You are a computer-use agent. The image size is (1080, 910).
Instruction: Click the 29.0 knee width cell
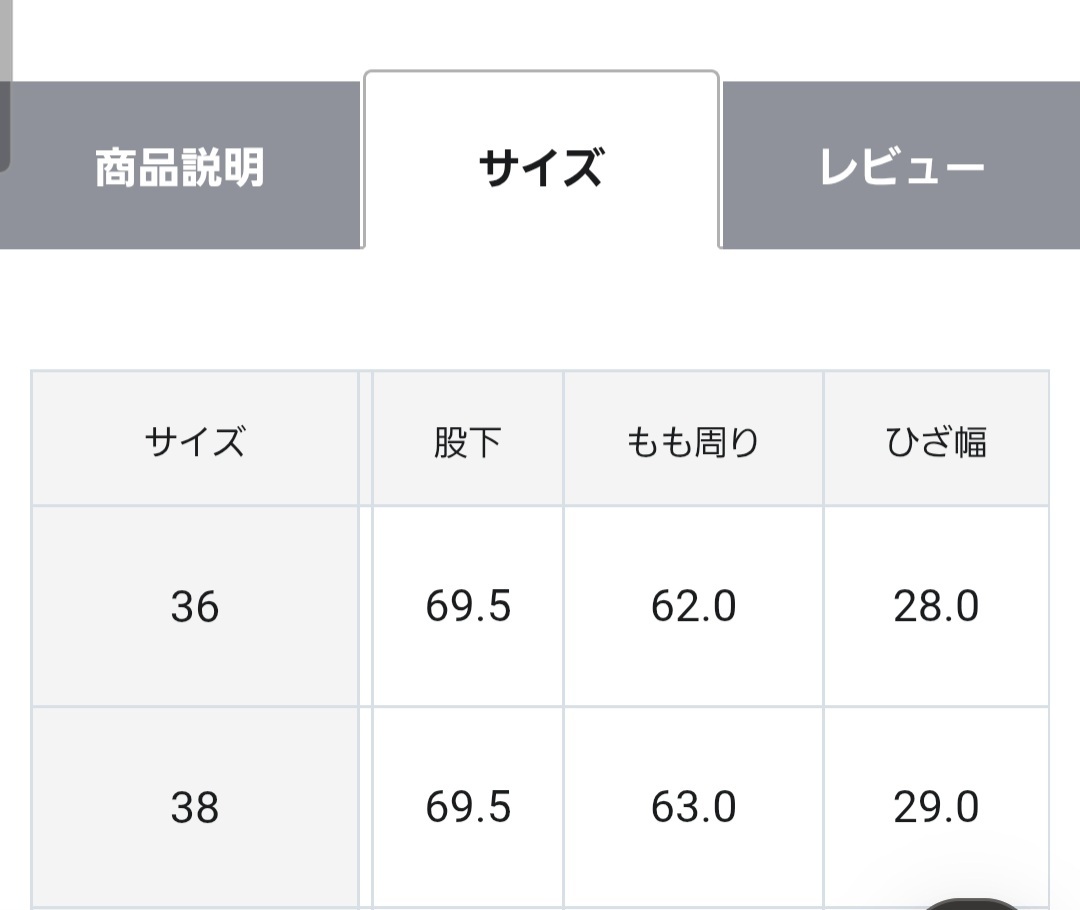pyautogui.click(x=936, y=807)
